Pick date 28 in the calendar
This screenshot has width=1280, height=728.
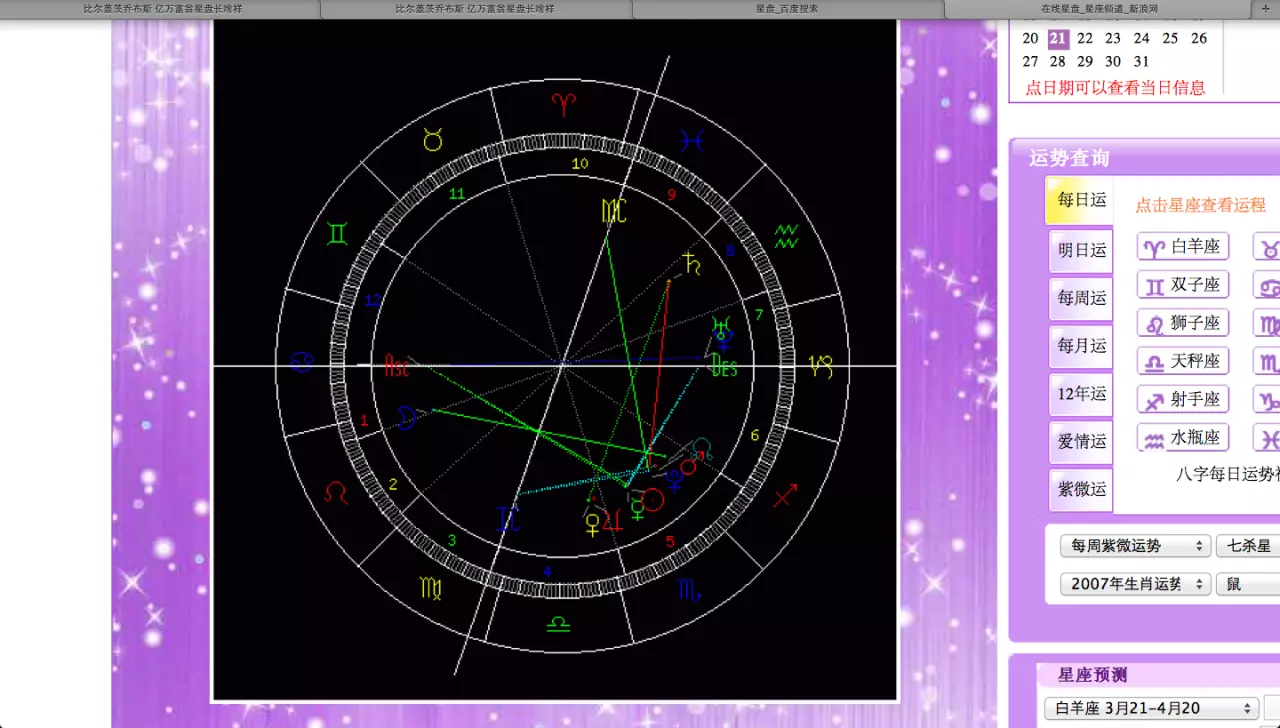coord(1058,61)
